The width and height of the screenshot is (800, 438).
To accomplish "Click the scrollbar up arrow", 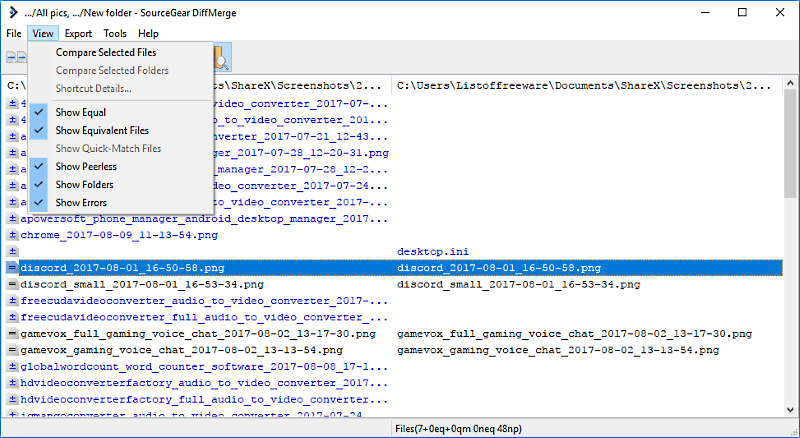I will click(x=790, y=83).
